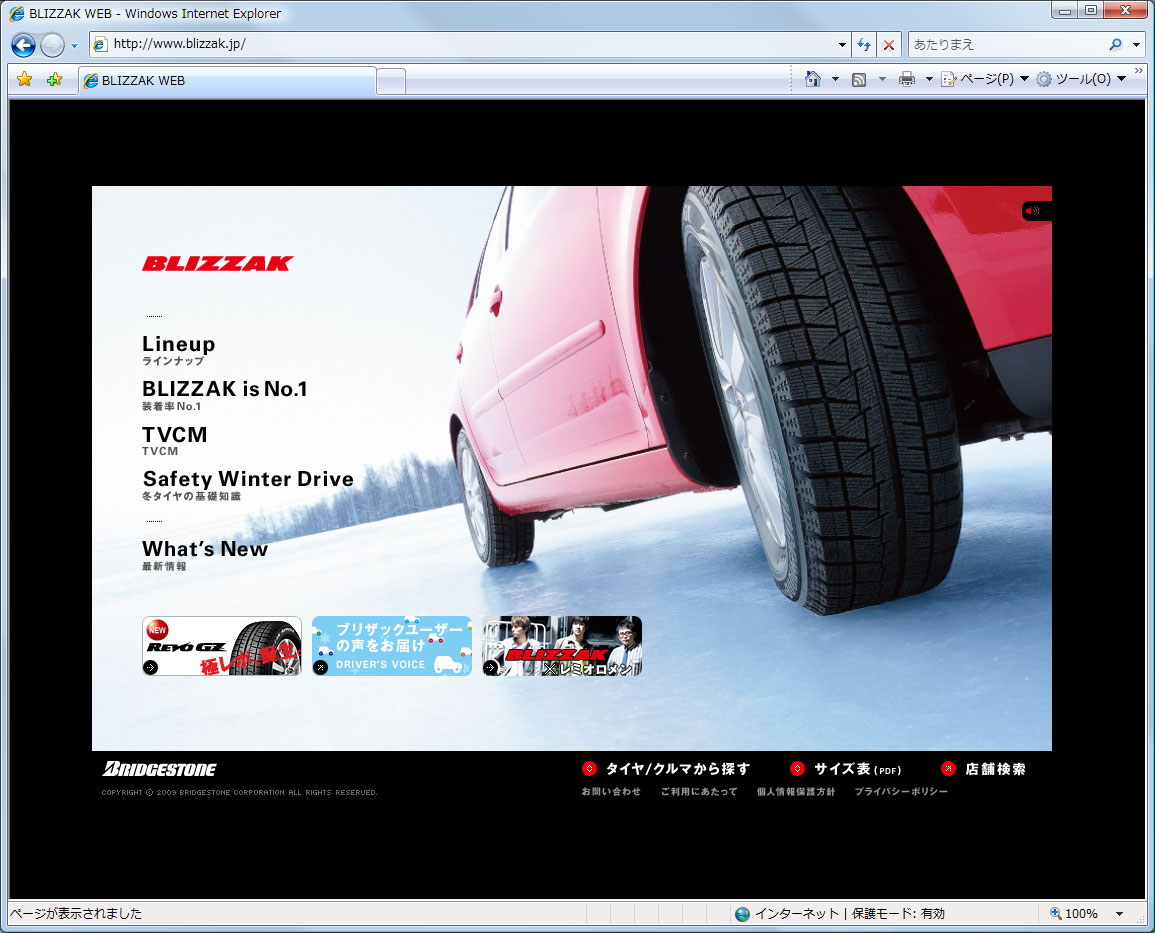
Task: Open the Lineup section
Action: 179,350
